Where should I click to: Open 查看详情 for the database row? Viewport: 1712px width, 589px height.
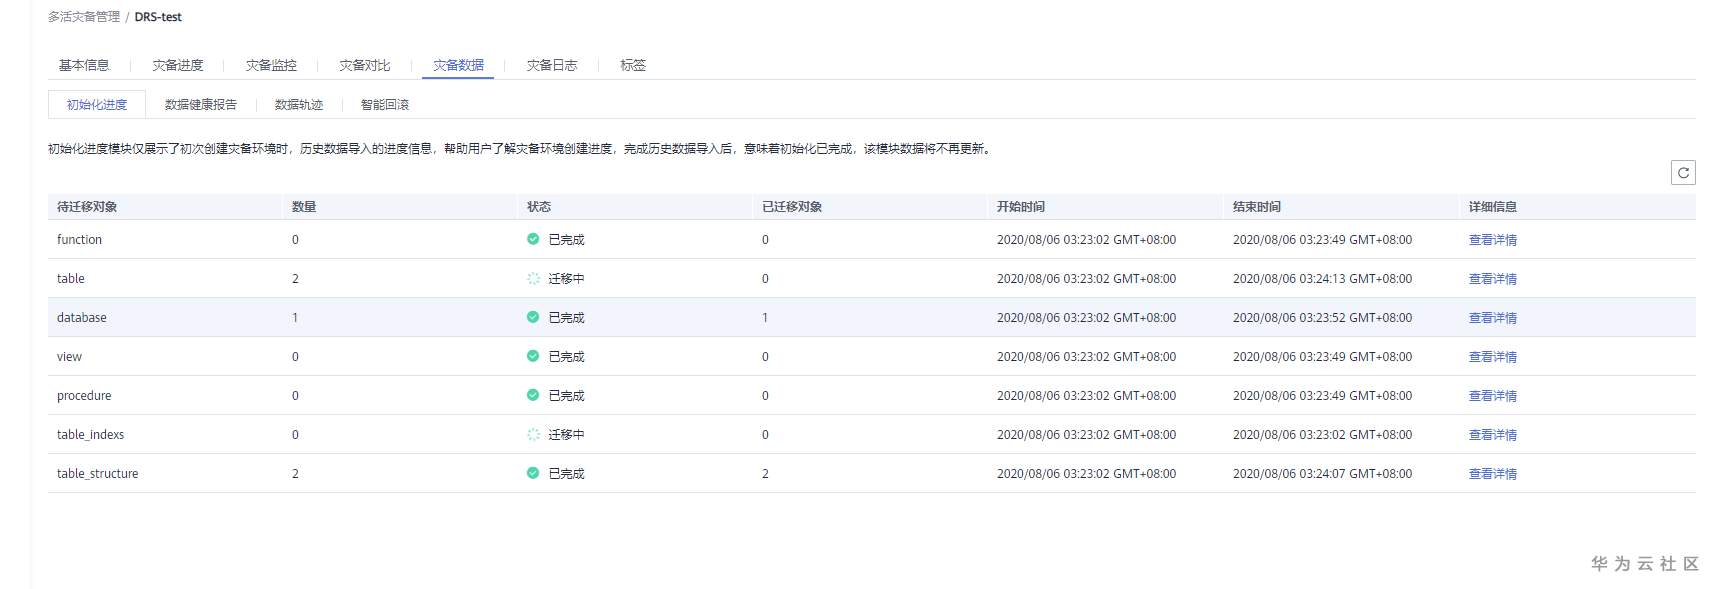coord(1492,318)
